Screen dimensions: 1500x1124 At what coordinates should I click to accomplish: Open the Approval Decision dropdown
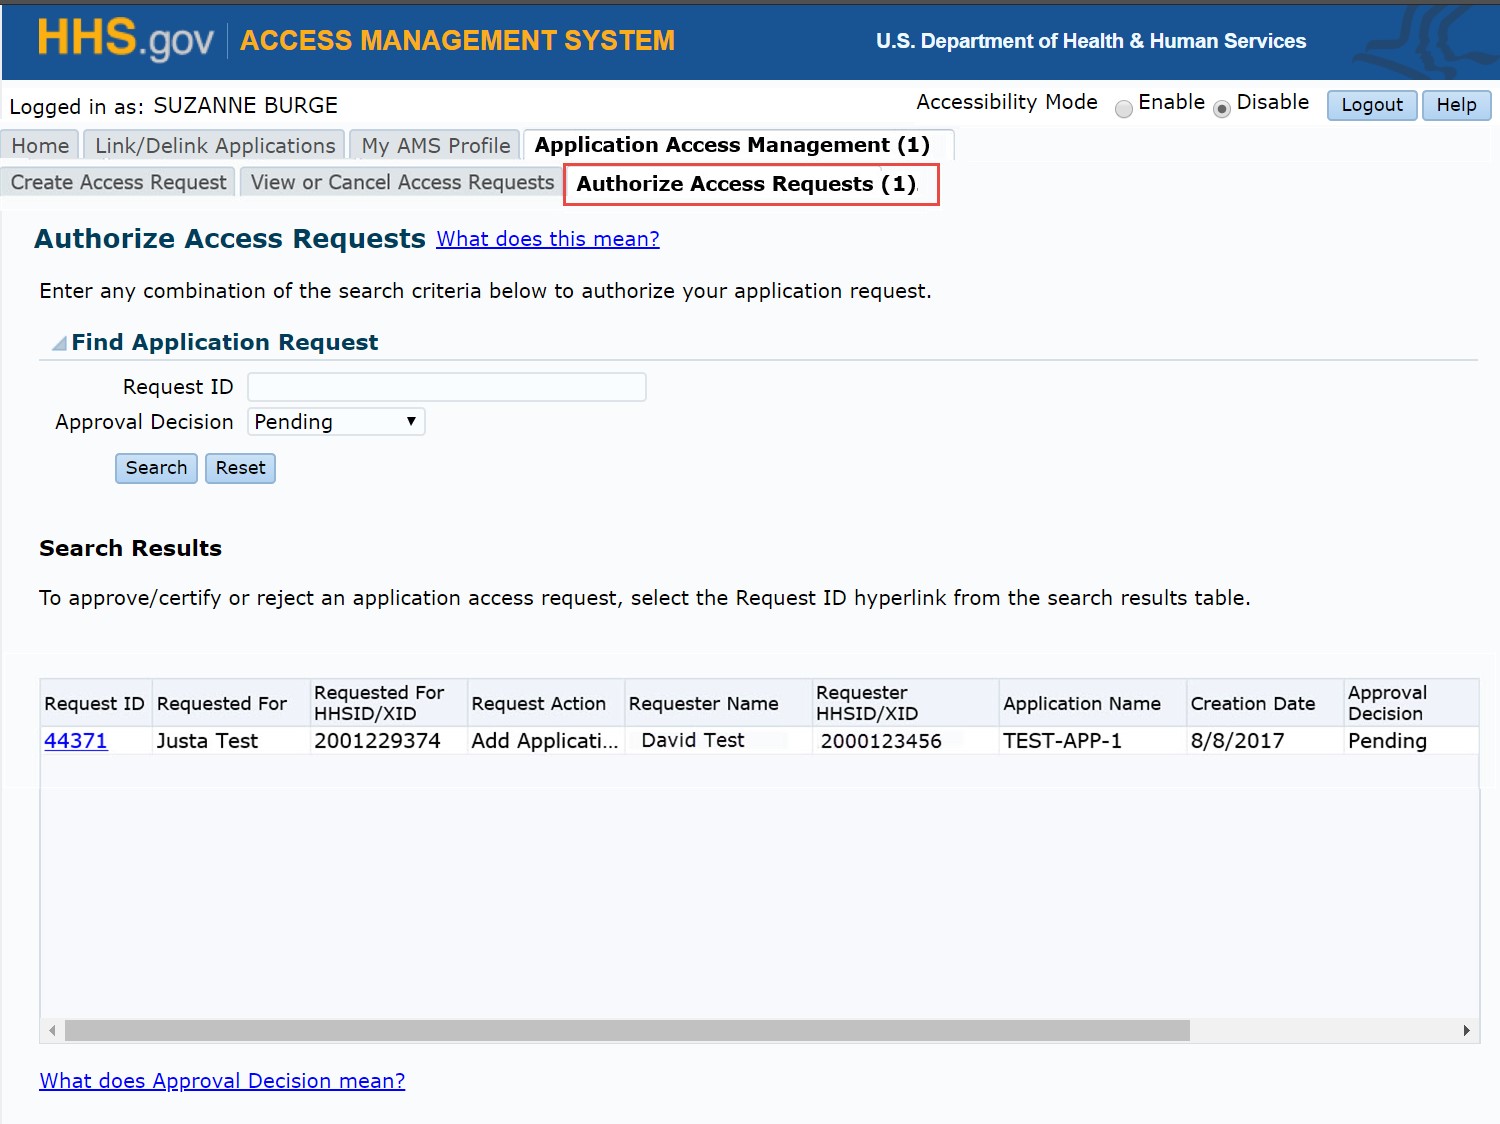point(336,422)
